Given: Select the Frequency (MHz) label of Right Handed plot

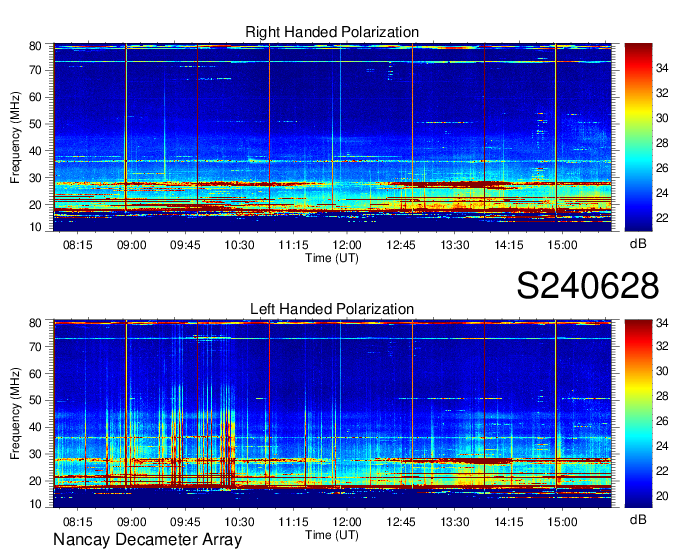Looking at the screenshot, I should (x=15, y=137).
